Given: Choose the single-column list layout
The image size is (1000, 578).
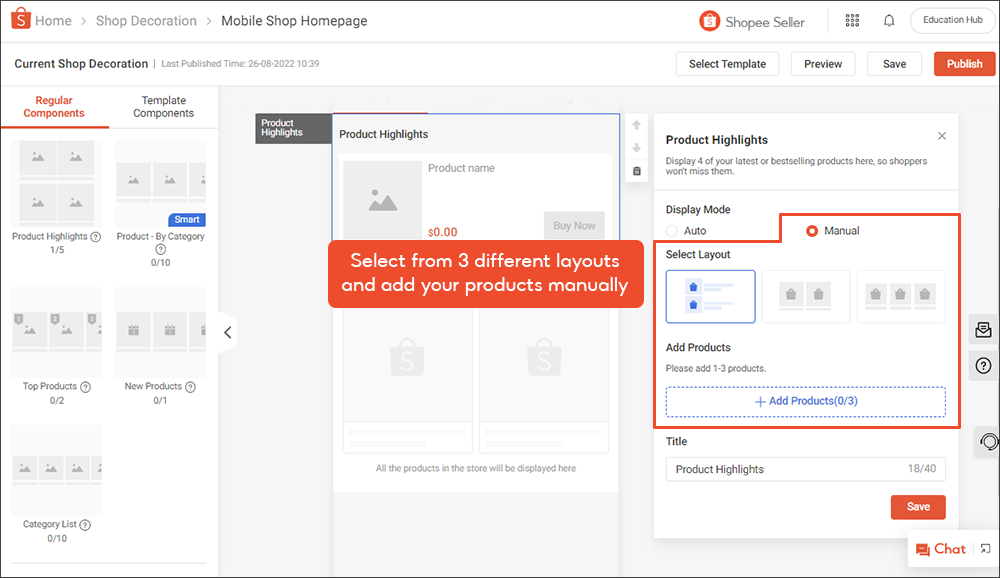Looking at the screenshot, I should (x=710, y=296).
